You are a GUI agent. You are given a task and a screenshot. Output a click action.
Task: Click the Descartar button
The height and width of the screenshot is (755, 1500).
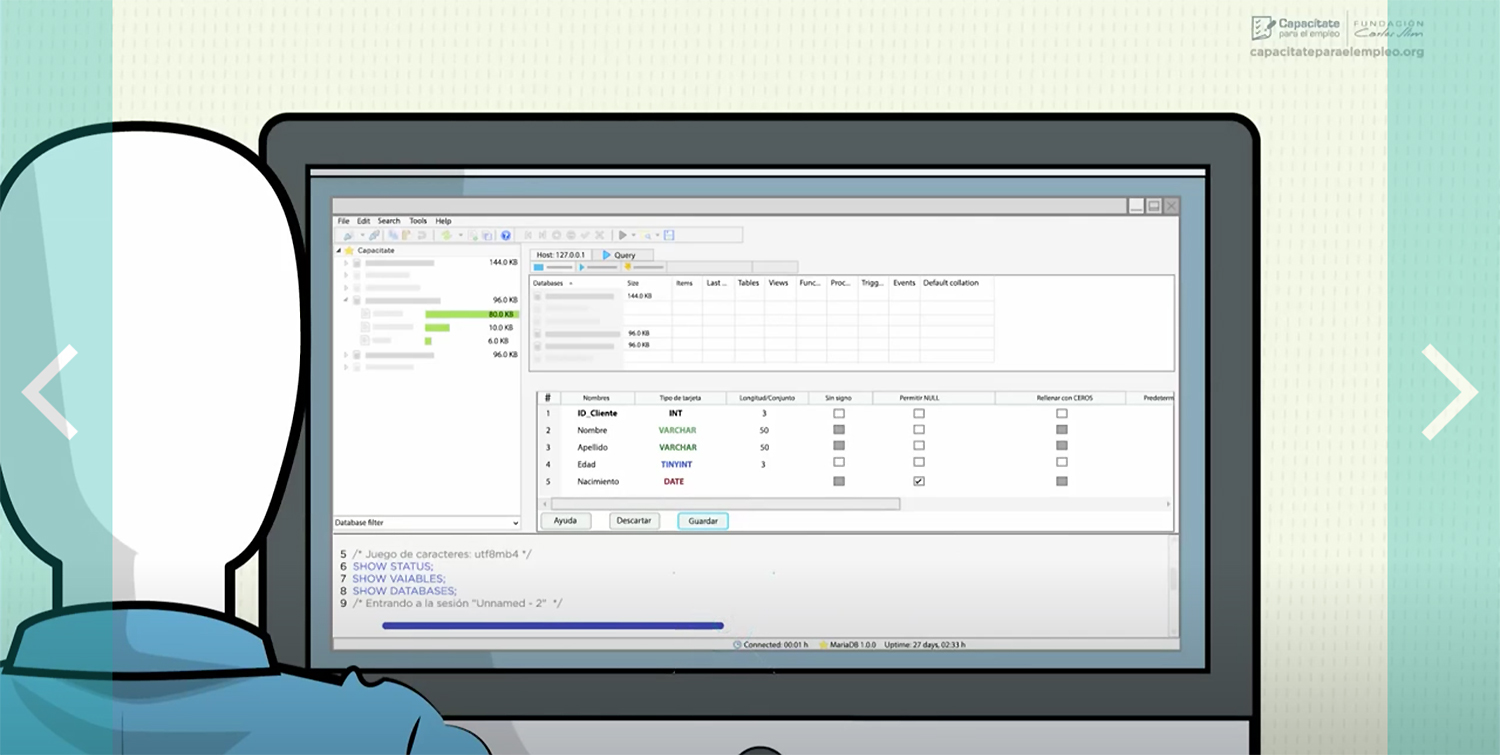tap(634, 521)
